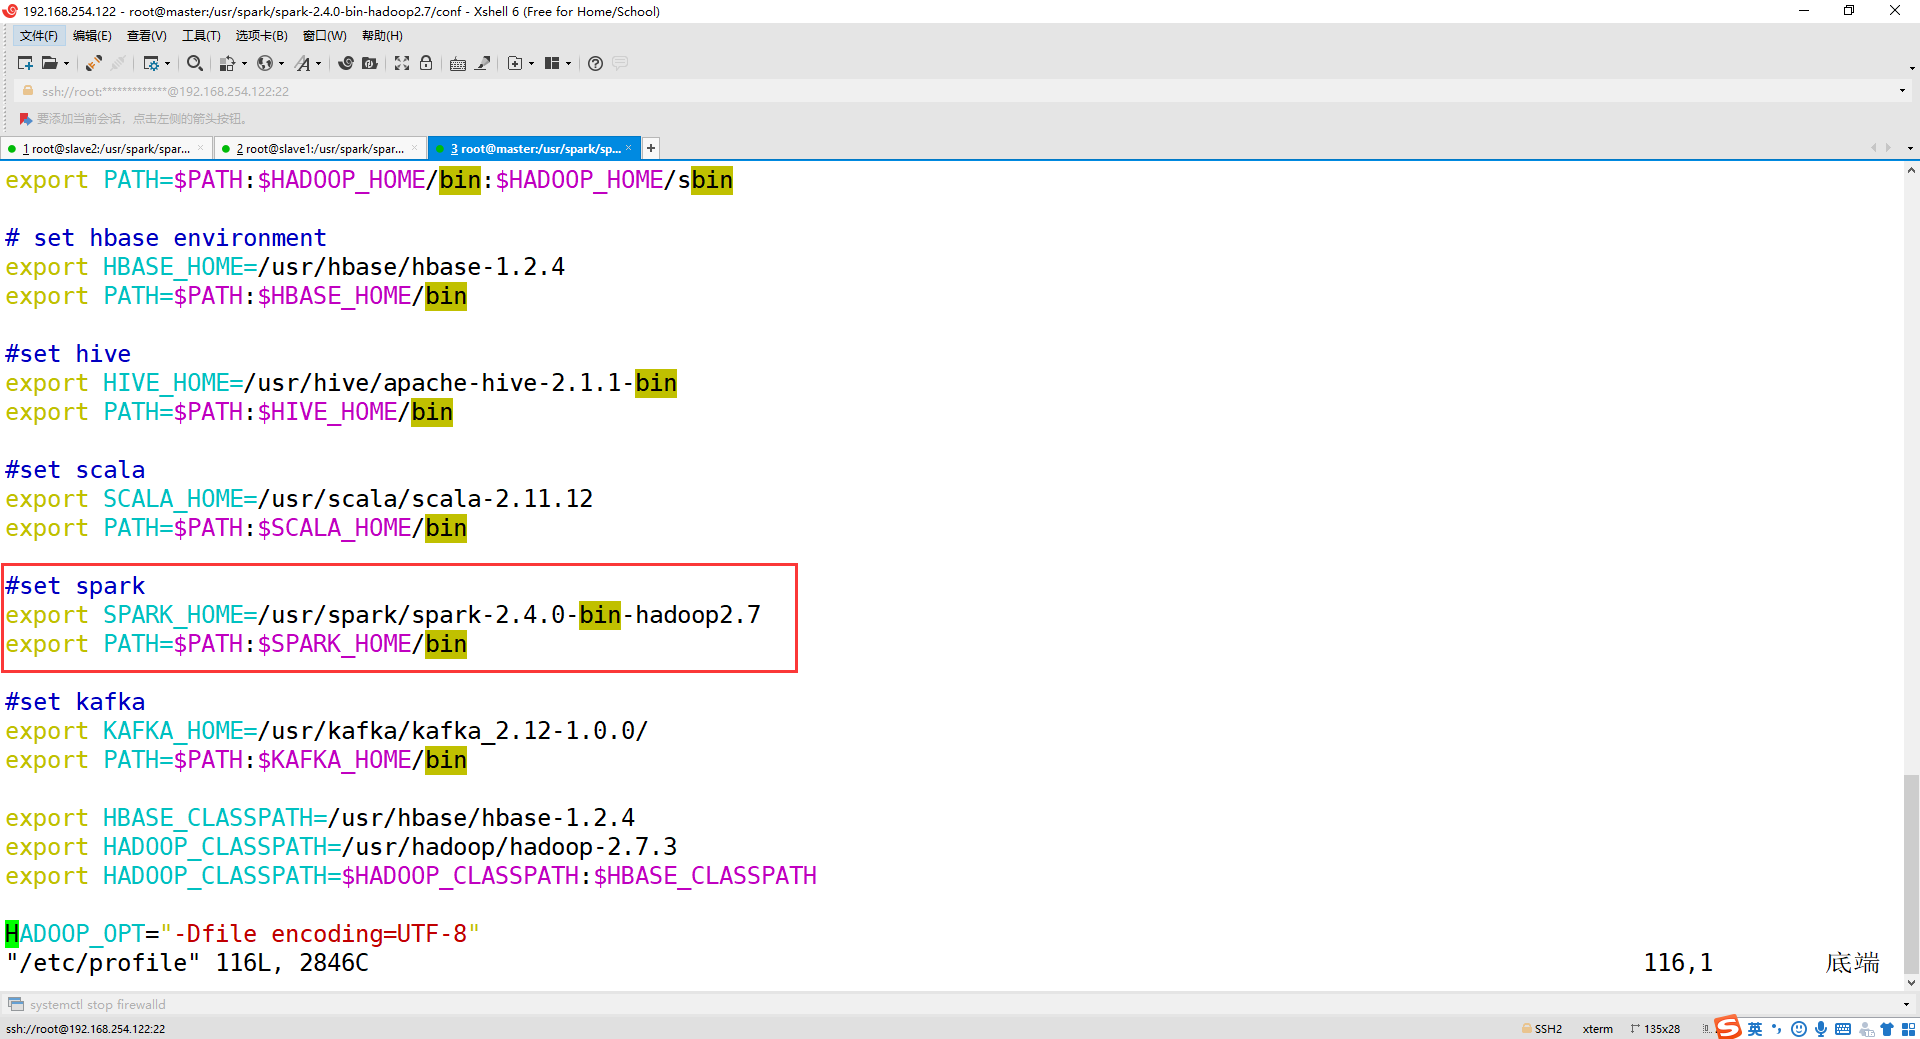Open the 文件(F) menu
The width and height of the screenshot is (1920, 1039).
click(x=39, y=36)
